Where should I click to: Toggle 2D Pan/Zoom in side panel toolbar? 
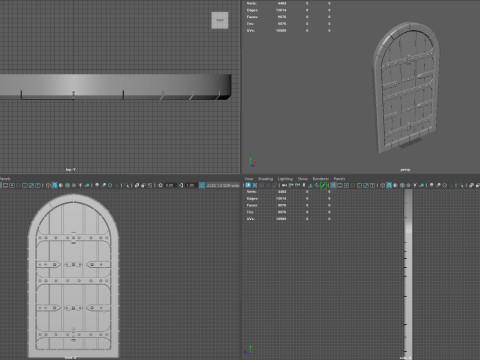coord(317,185)
